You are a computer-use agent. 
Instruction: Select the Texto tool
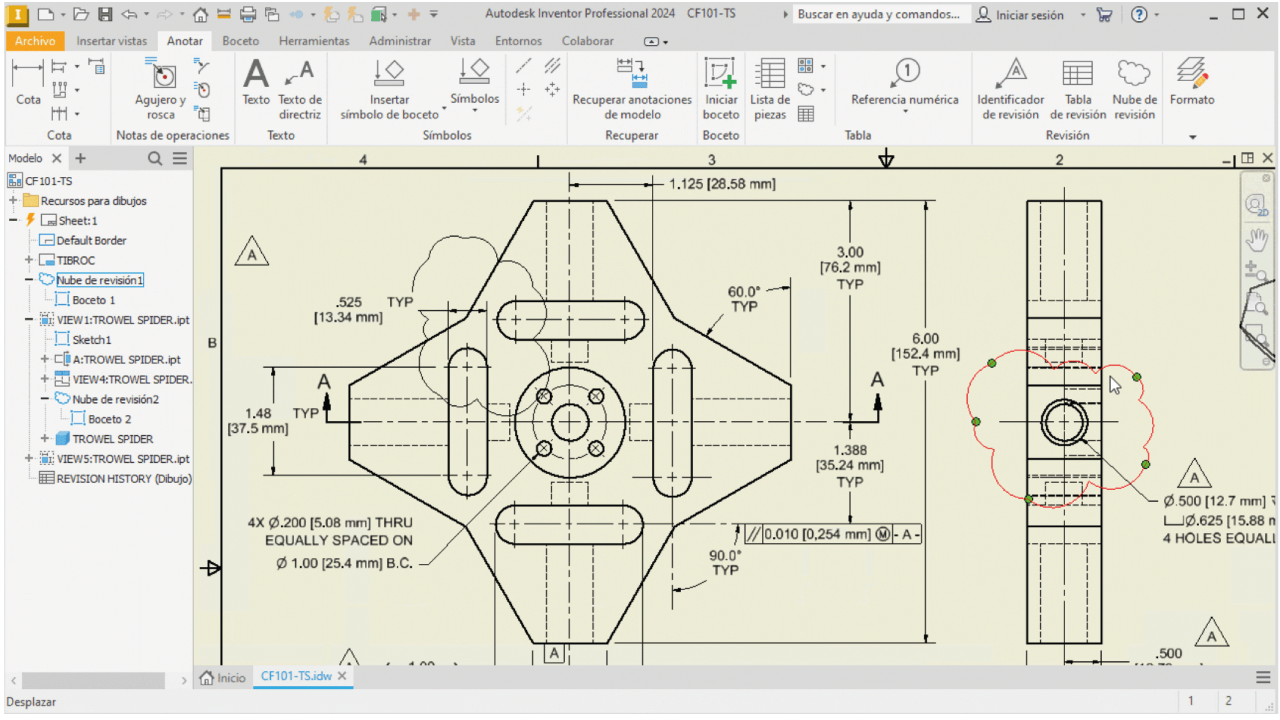(x=256, y=81)
